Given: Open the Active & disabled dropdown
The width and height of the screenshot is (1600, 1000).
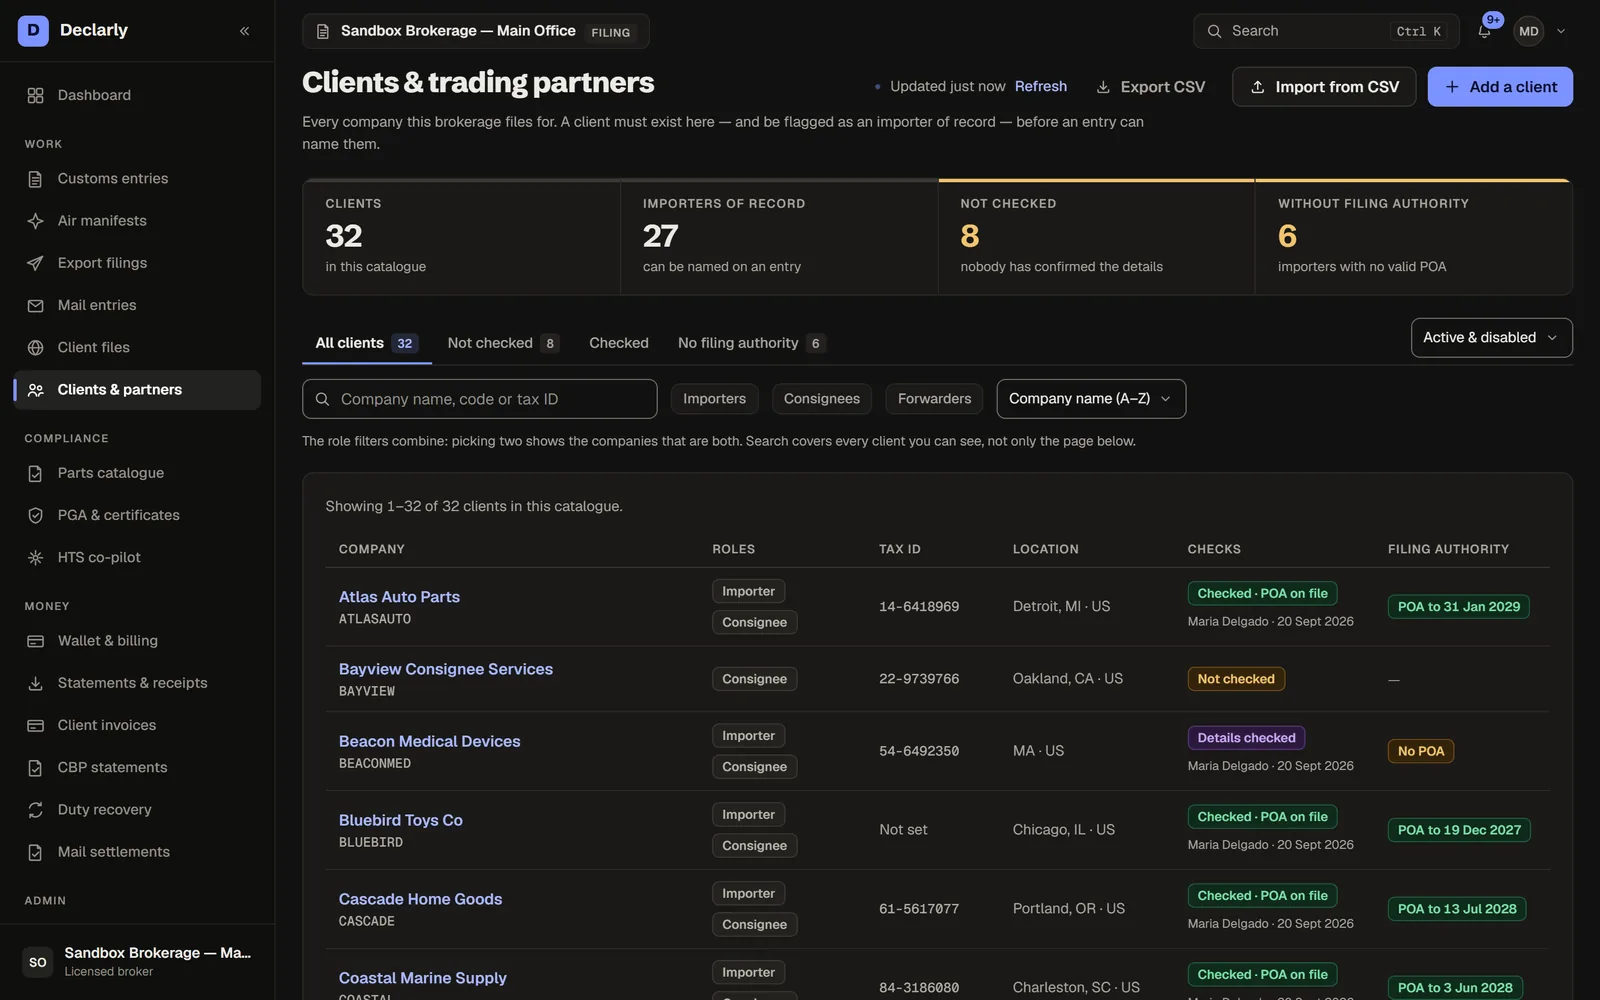Looking at the screenshot, I should click(x=1491, y=338).
